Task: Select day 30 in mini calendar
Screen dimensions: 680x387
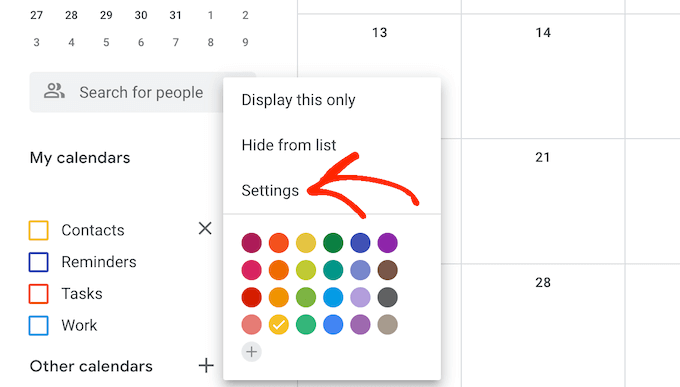Action: coord(141,15)
